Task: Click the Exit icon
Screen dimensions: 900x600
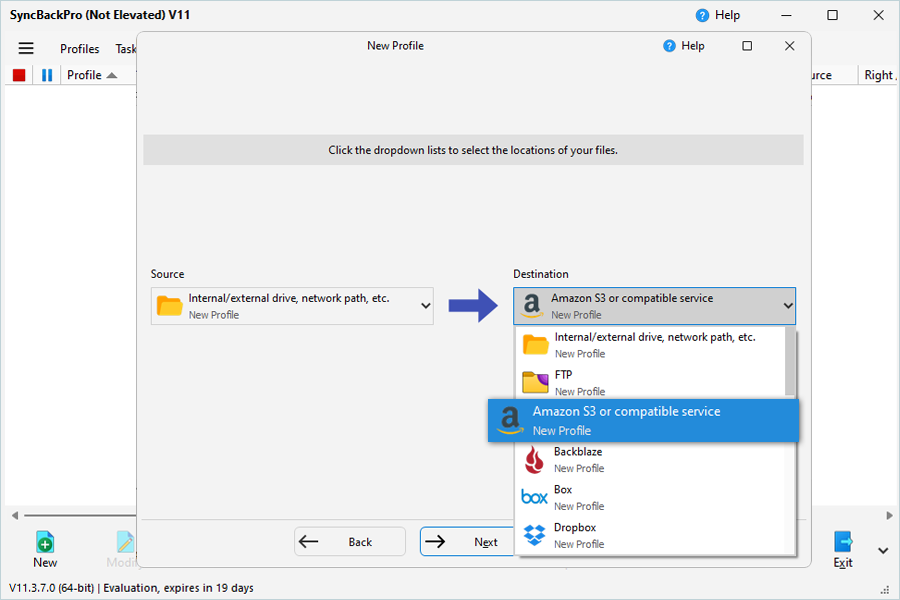Action: pos(843,542)
